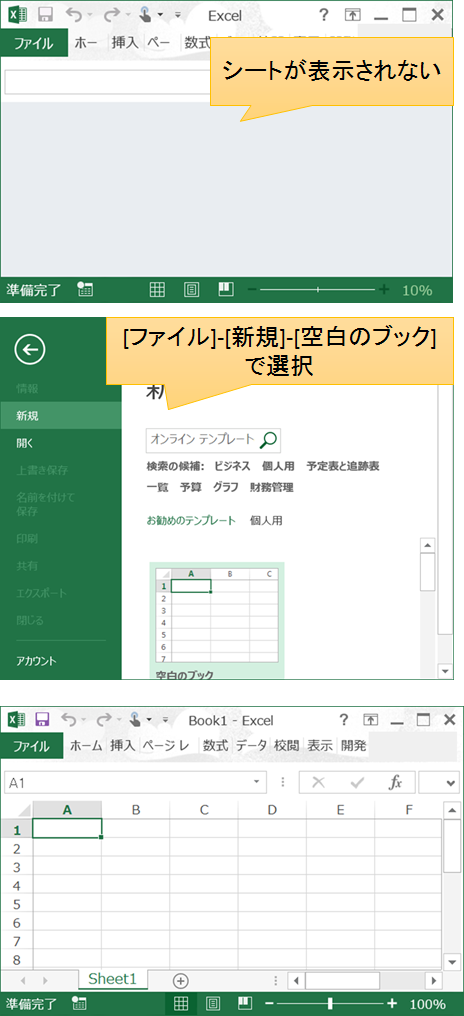Open the 表示 ribbon tab

click(x=320, y=746)
